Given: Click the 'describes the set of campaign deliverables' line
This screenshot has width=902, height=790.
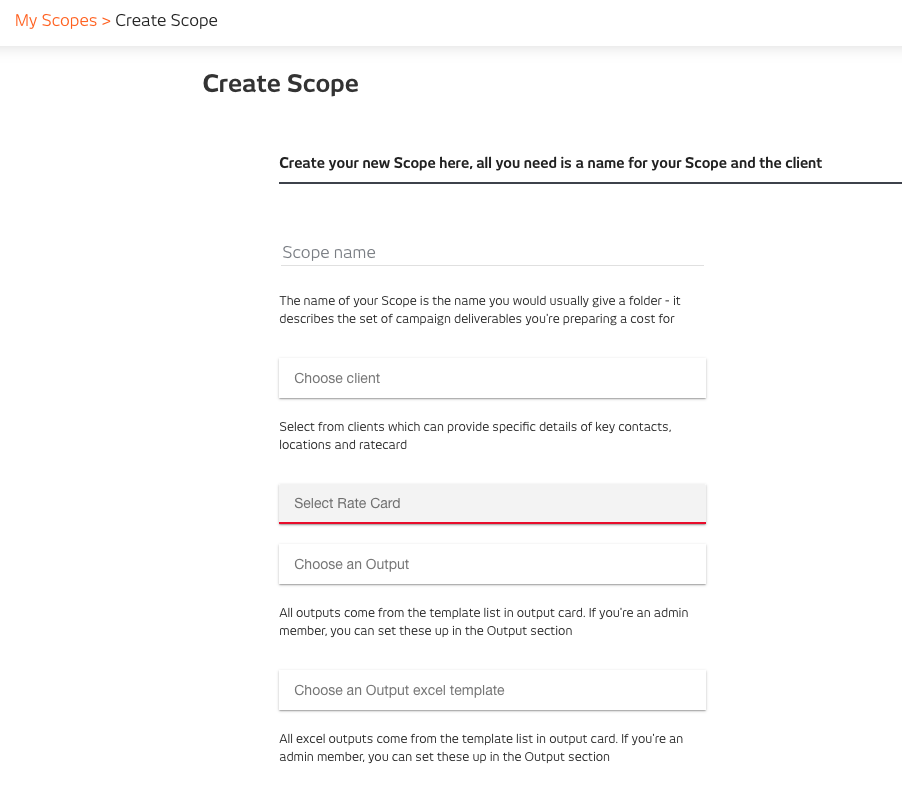Looking at the screenshot, I should pos(477,319).
